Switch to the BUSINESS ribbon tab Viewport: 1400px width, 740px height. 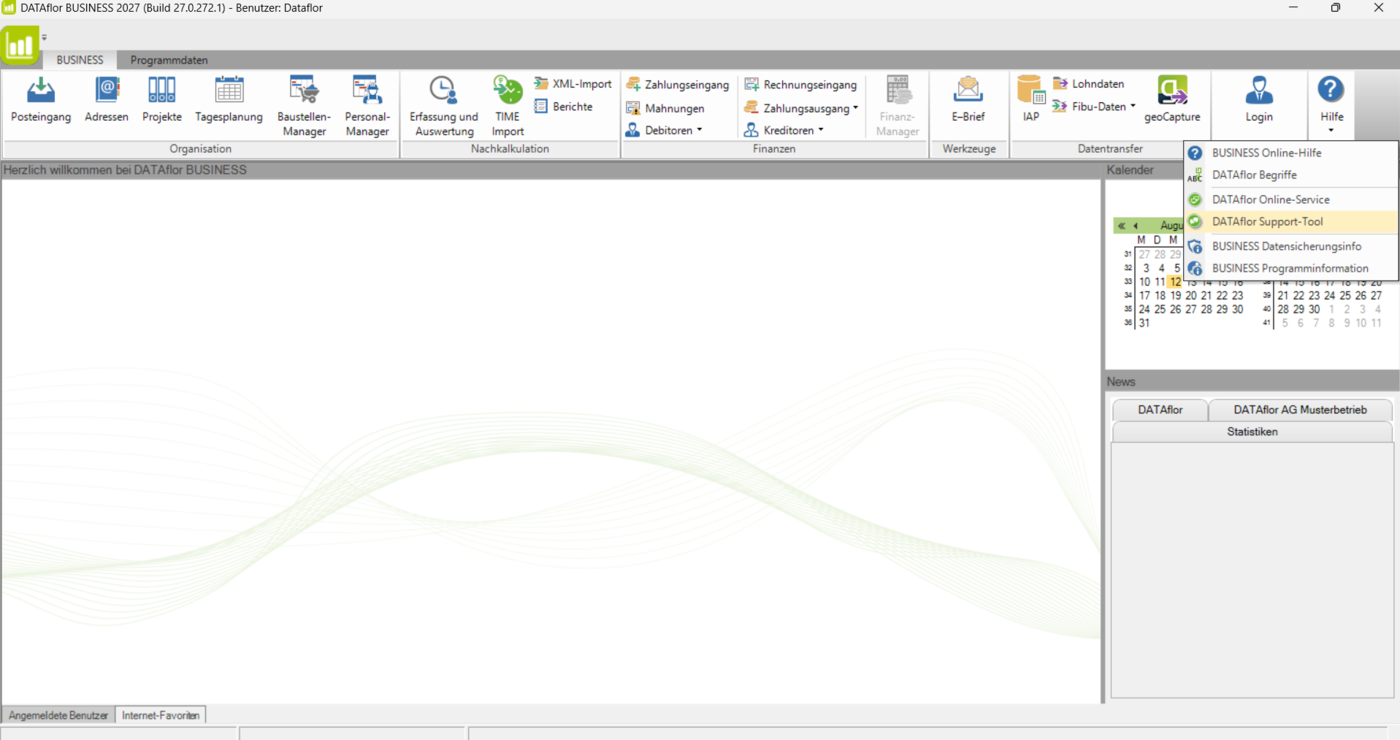click(x=80, y=60)
